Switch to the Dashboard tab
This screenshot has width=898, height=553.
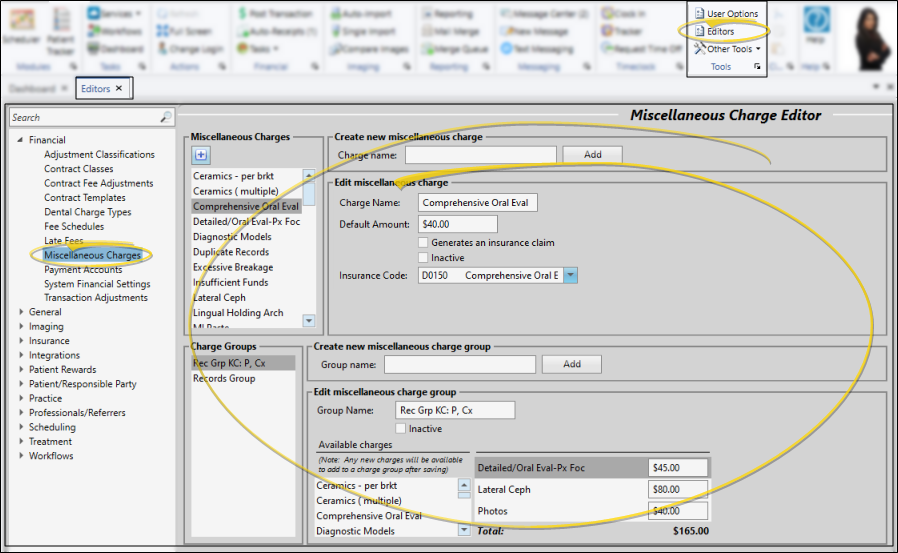(x=31, y=89)
